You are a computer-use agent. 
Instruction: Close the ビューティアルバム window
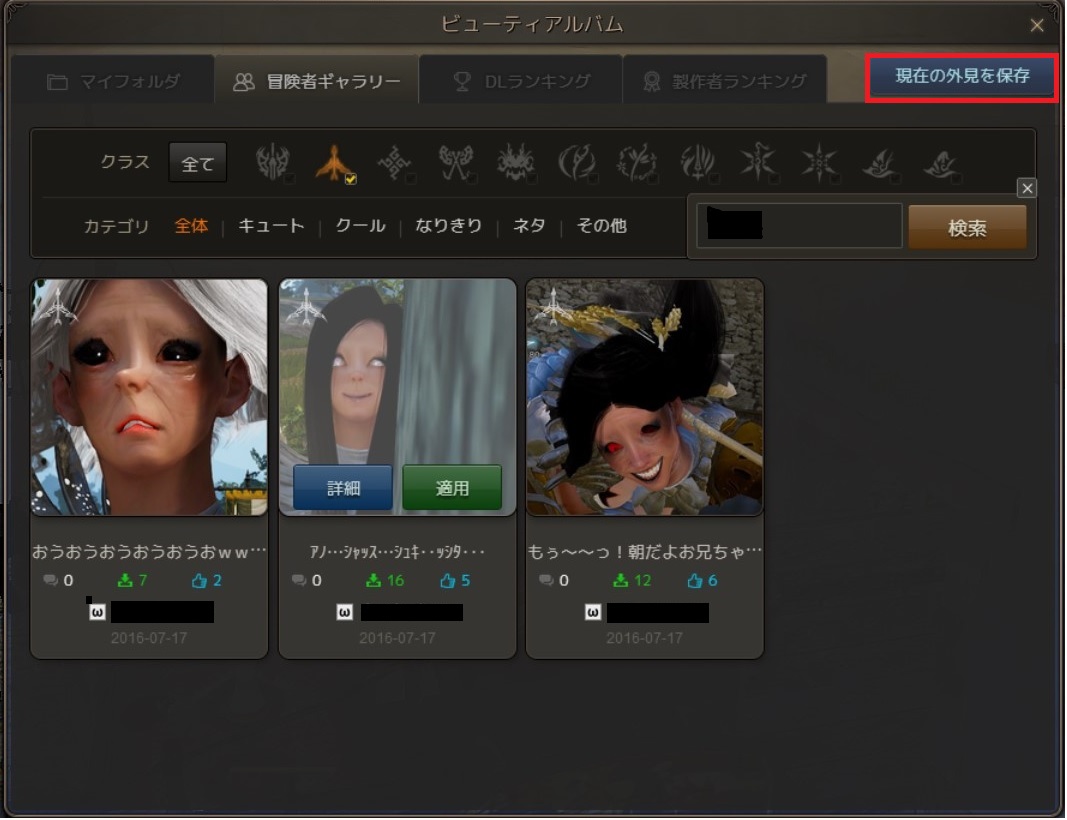click(x=1037, y=25)
